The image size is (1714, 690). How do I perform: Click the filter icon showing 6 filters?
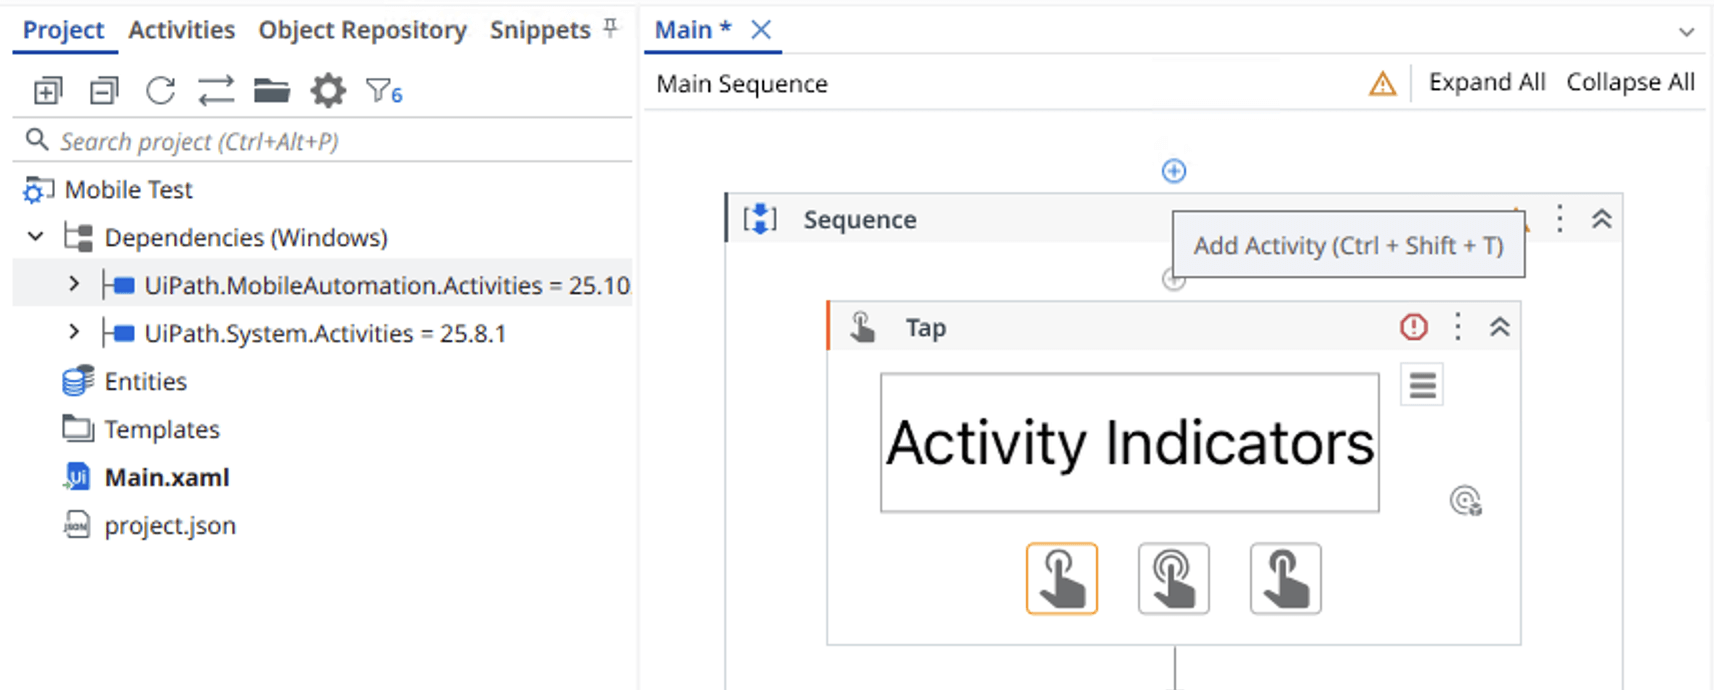tap(381, 90)
